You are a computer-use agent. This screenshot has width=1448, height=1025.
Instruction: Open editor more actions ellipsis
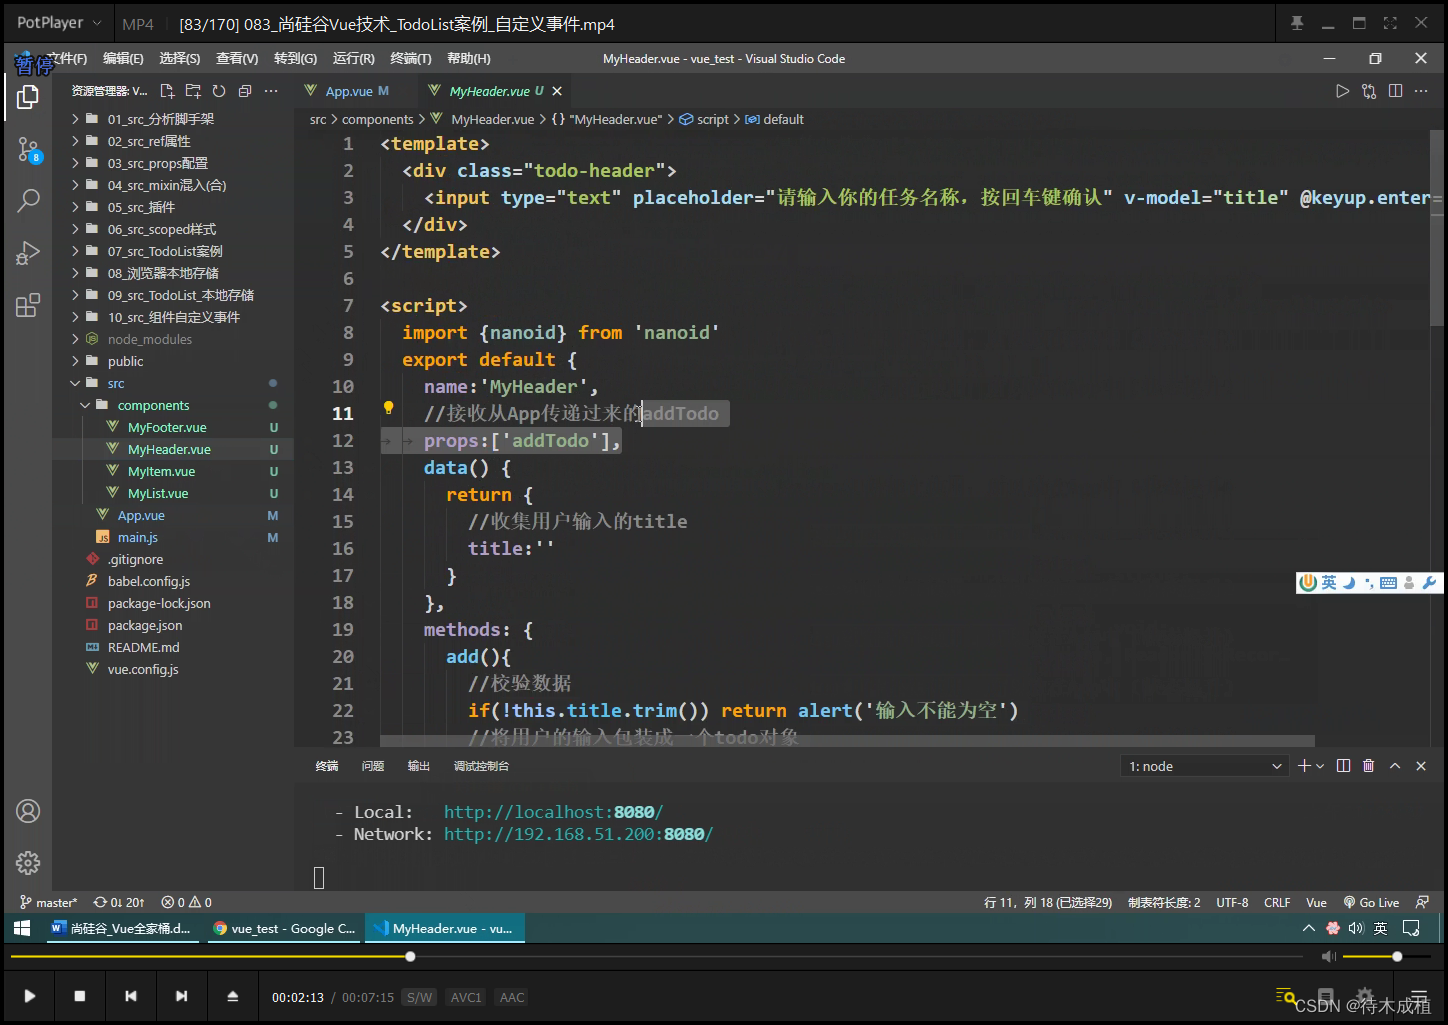(1421, 91)
